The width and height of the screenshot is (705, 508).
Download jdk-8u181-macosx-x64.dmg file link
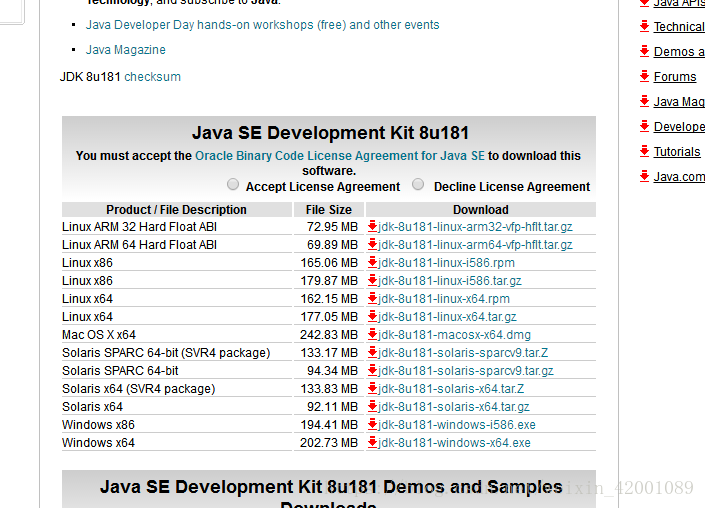[455, 335]
